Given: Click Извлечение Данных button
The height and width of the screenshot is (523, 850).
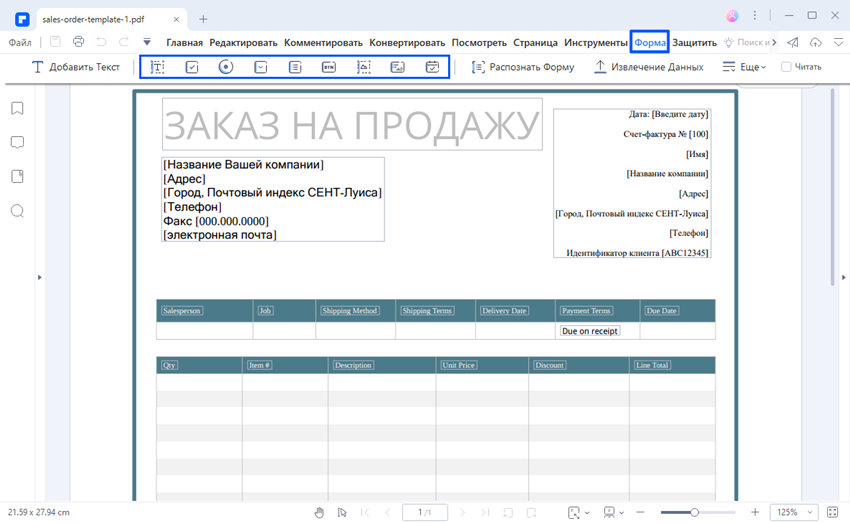Looking at the screenshot, I should pyautogui.click(x=649, y=67).
